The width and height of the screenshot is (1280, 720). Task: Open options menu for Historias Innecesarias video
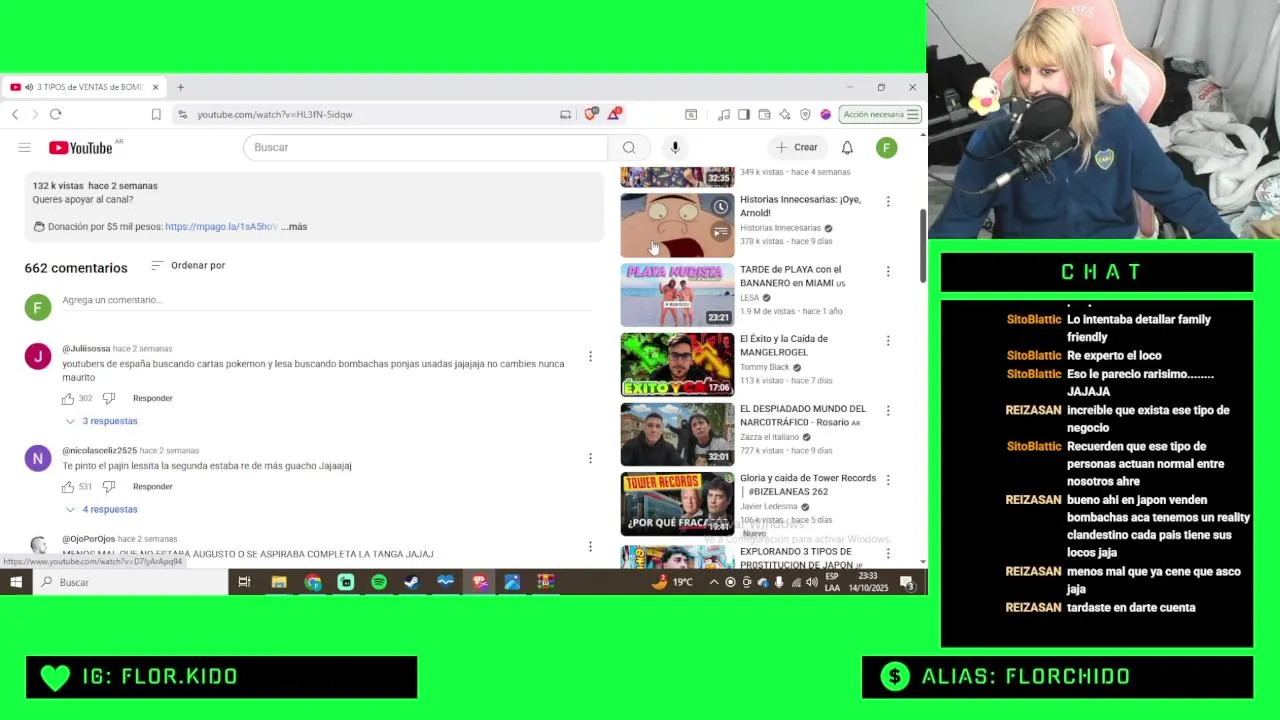[887, 201]
